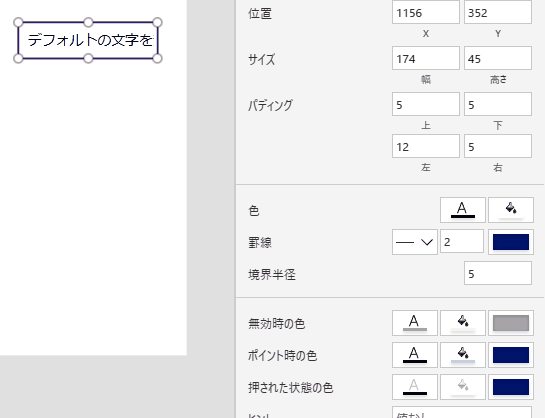Click navy border swatch in 押された状態の色 row
Viewport: 545px width, 418px height.
point(511,387)
